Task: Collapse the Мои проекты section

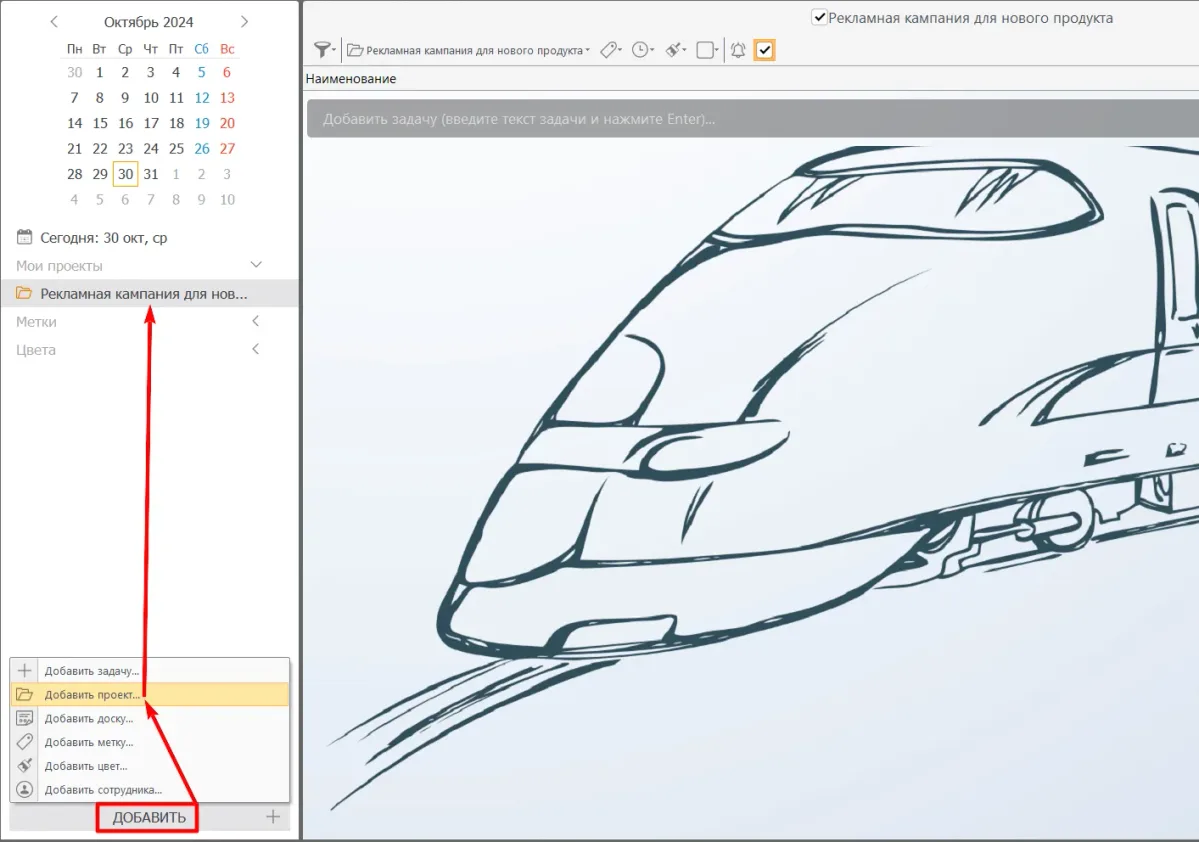Action: [x=256, y=265]
